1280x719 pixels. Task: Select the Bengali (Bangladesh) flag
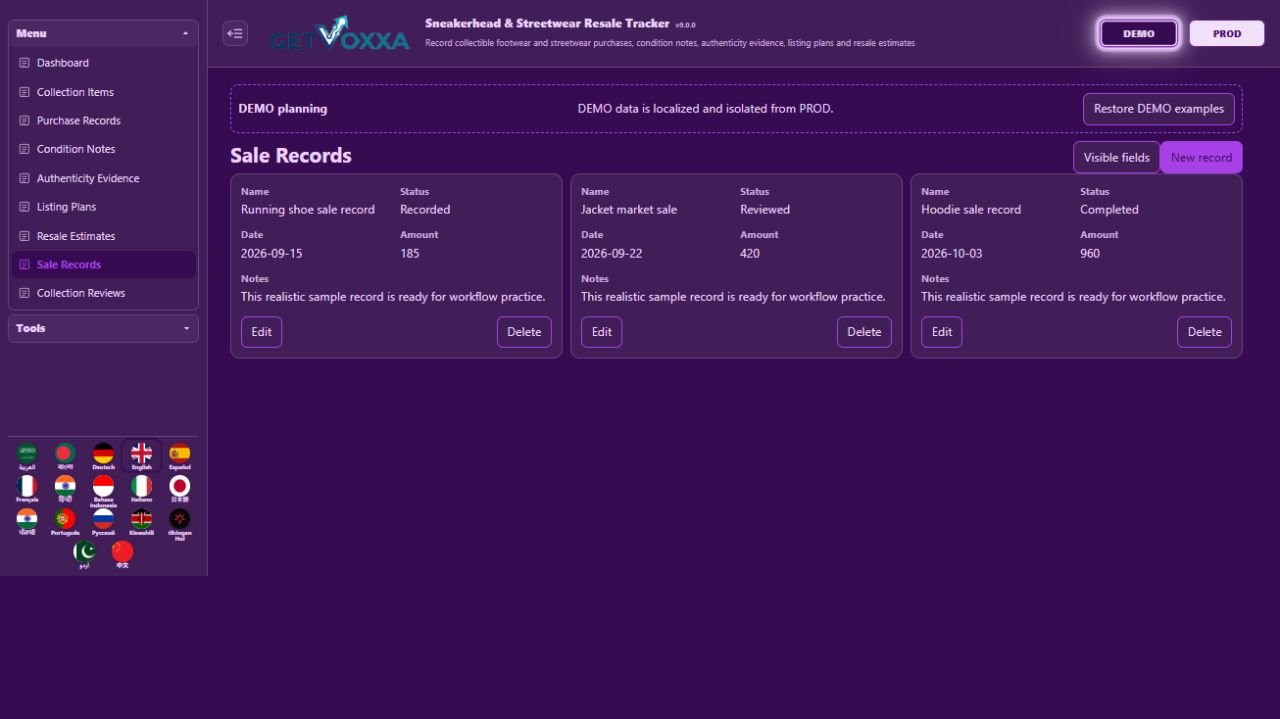[x=65, y=456]
